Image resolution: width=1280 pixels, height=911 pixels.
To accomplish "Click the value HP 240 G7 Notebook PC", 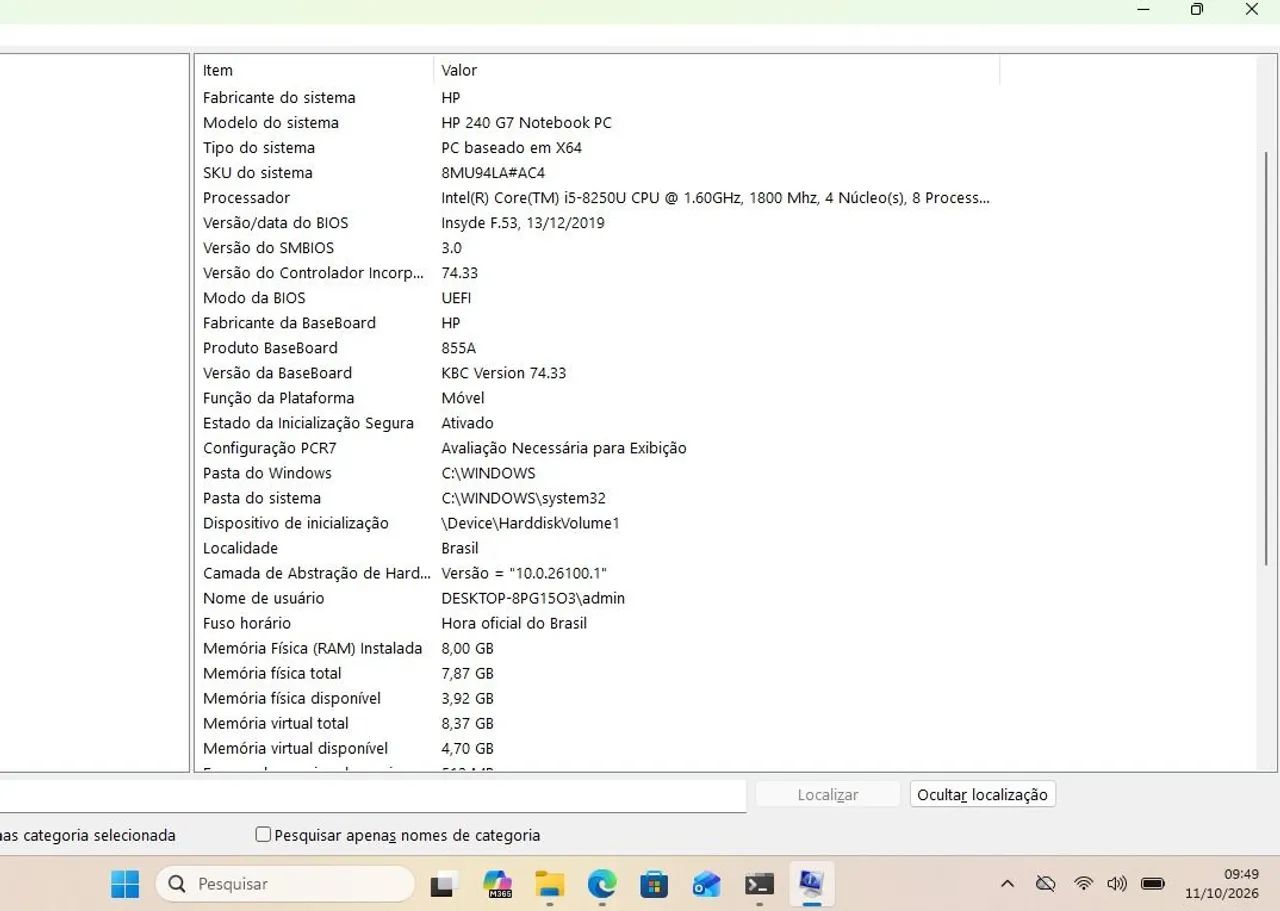I will (x=526, y=123).
